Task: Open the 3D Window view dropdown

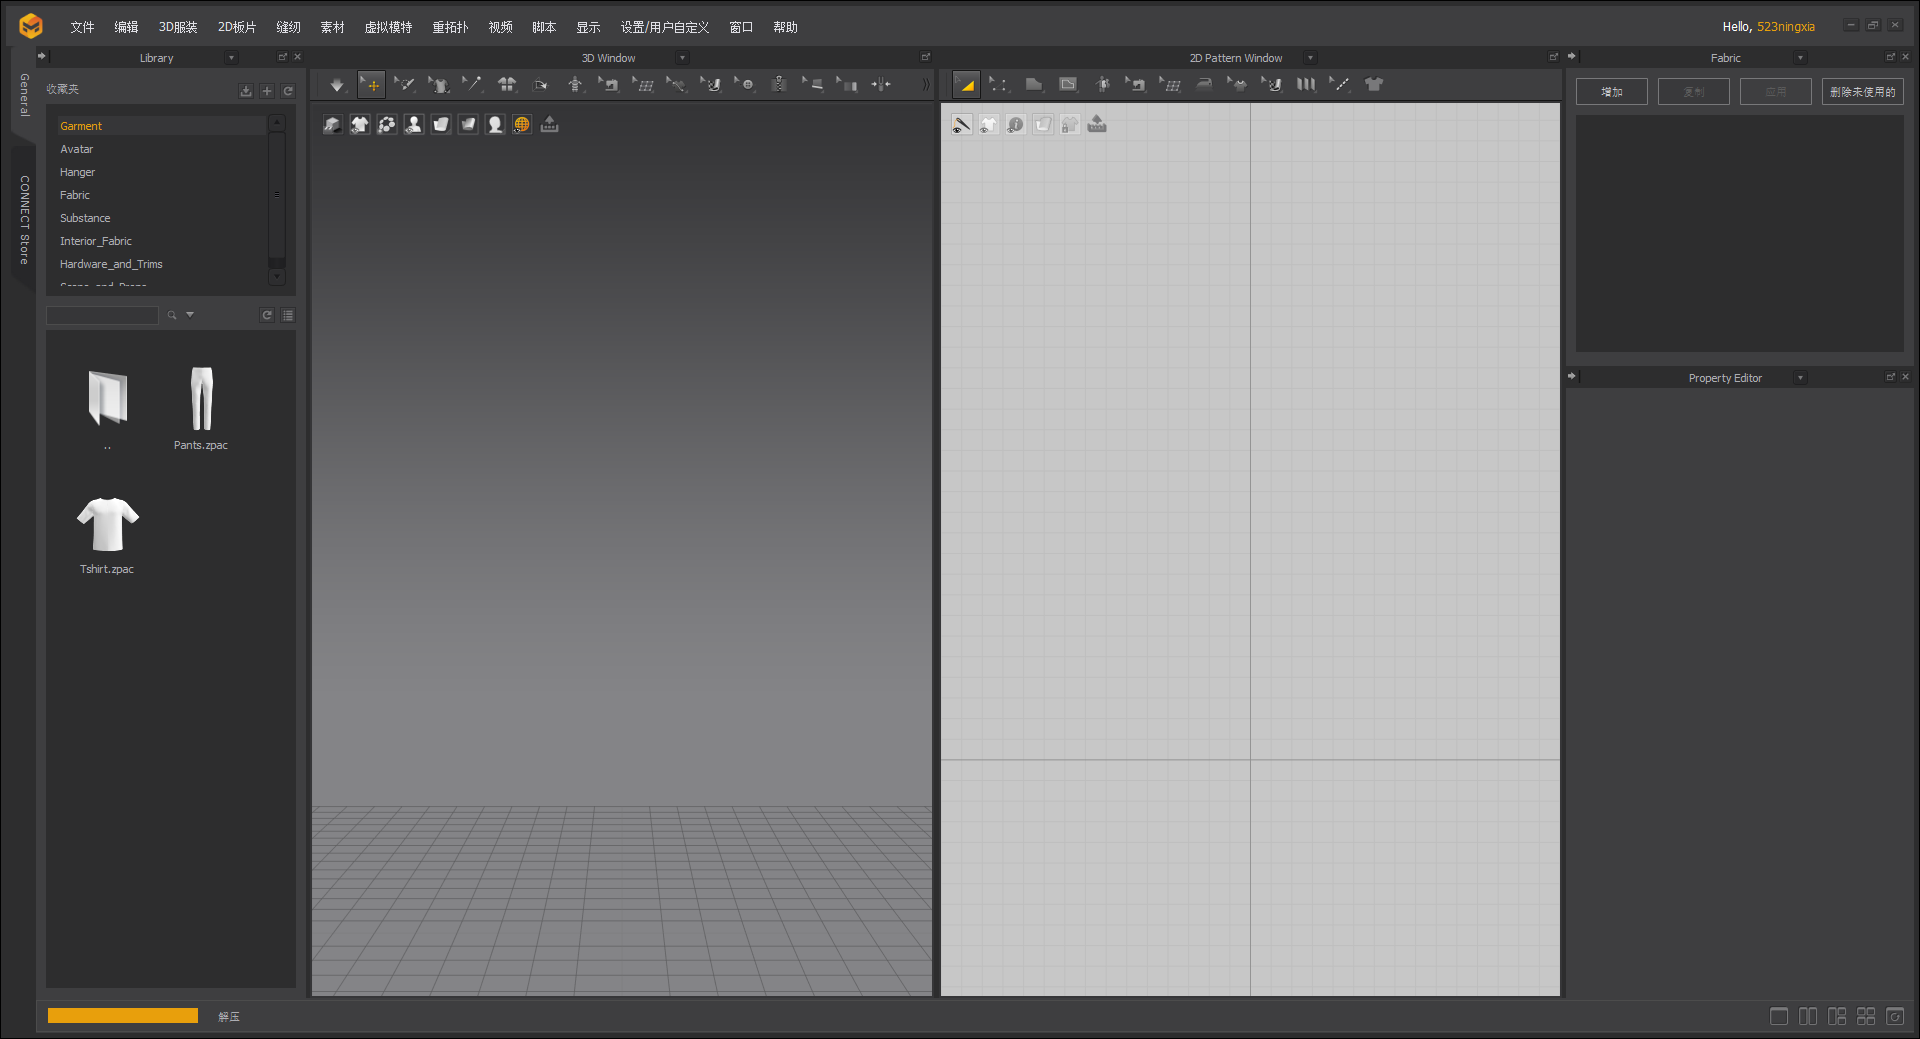Action: (681, 57)
